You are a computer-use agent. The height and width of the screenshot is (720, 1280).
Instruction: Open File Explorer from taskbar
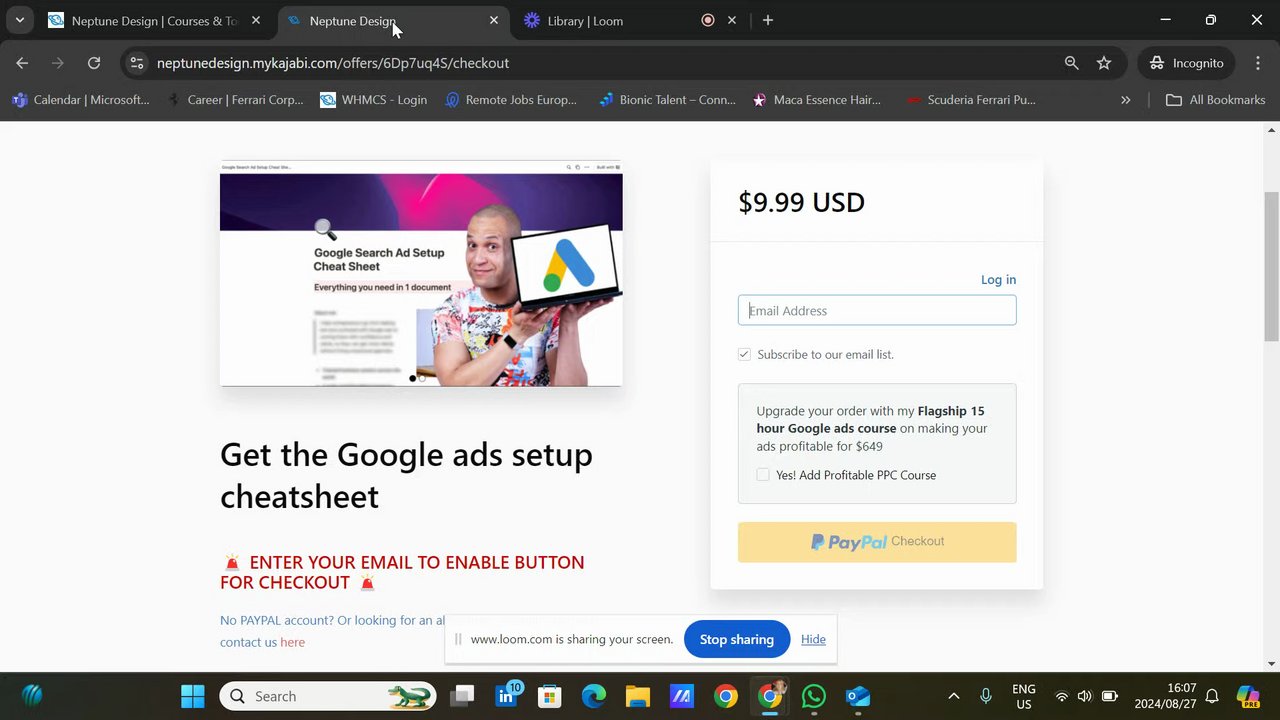638,696
